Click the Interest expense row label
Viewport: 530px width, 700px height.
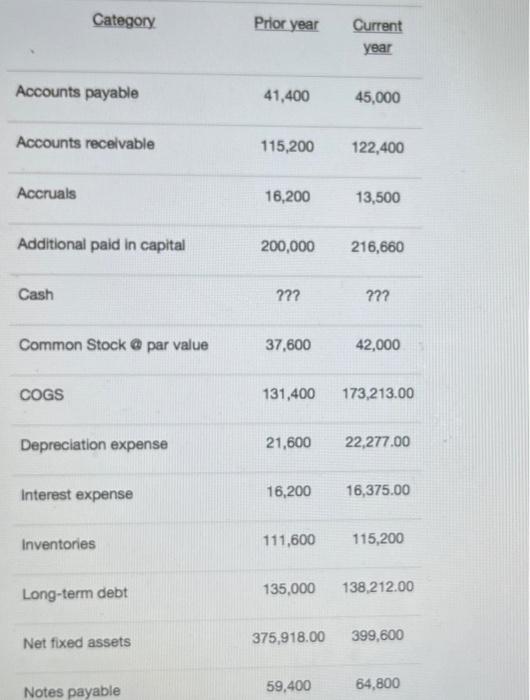coord(77,495)
